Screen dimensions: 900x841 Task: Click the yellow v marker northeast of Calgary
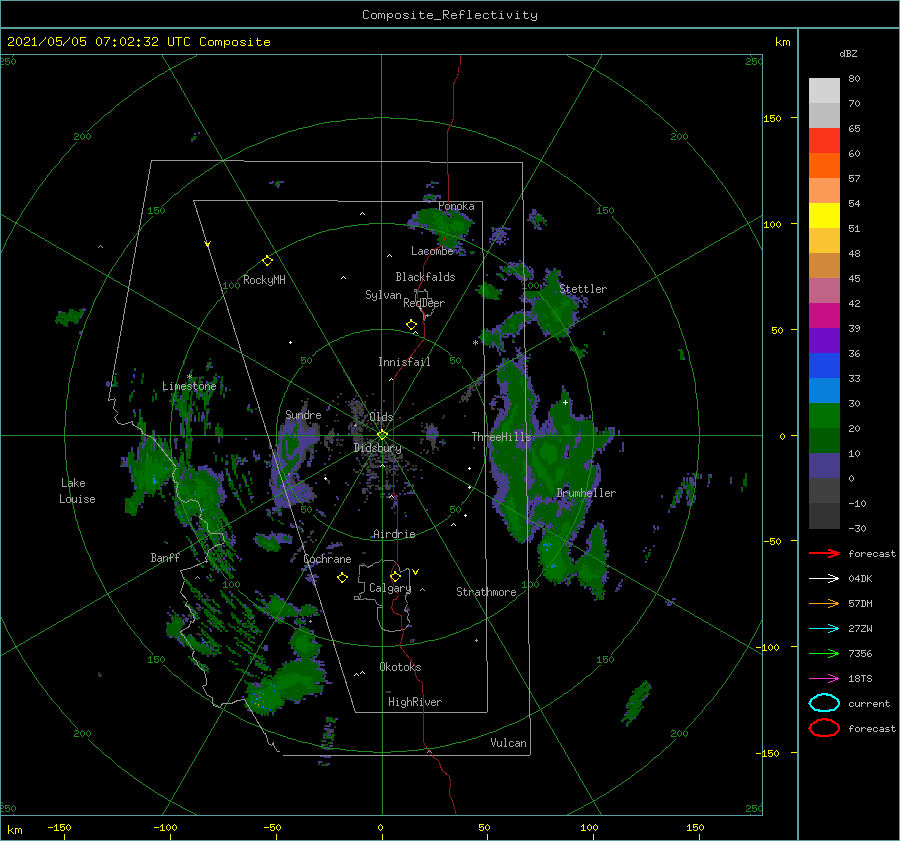(415, 572)
